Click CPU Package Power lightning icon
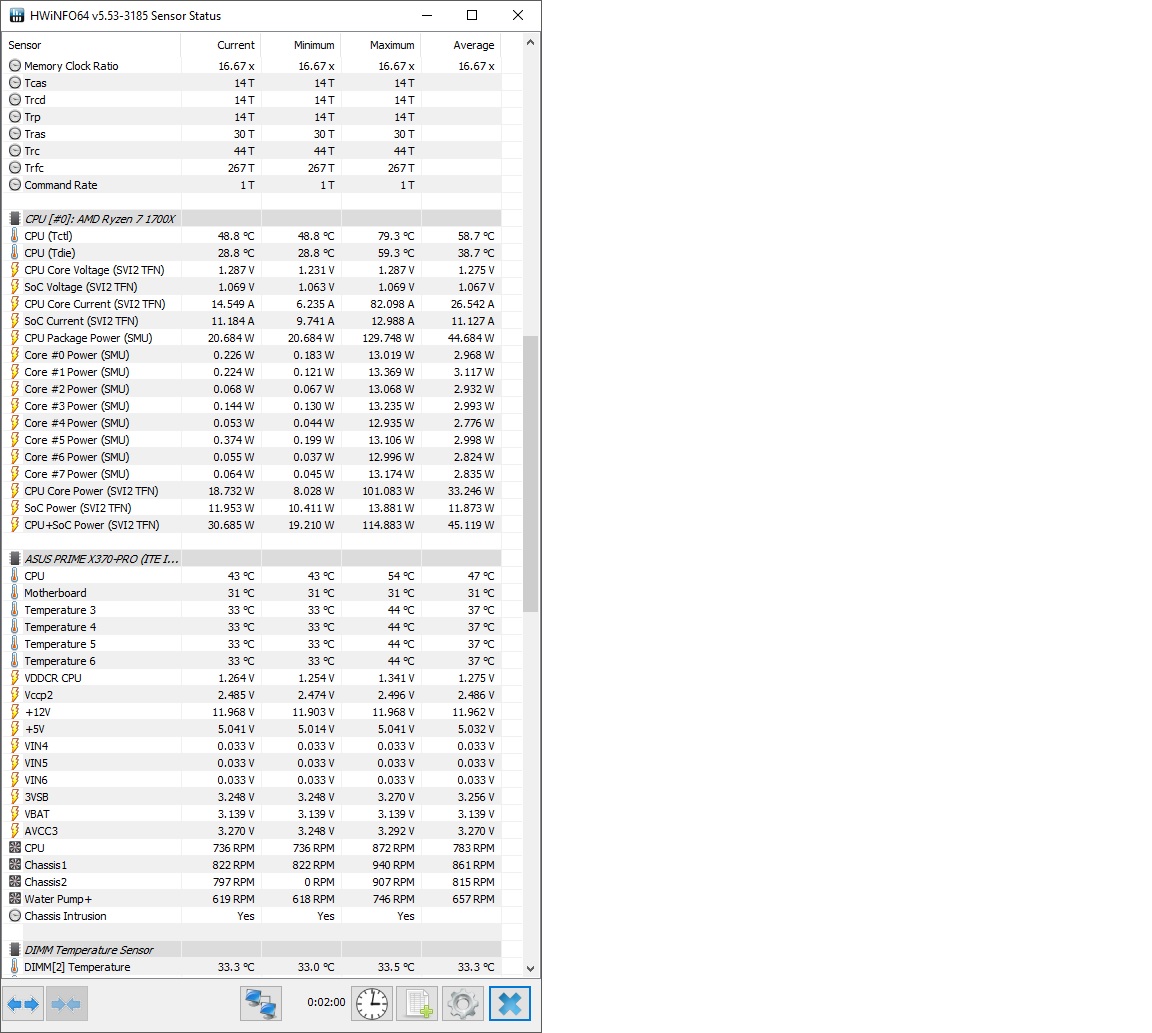Screen dimensions: 1152x1033 coord(15,338)
